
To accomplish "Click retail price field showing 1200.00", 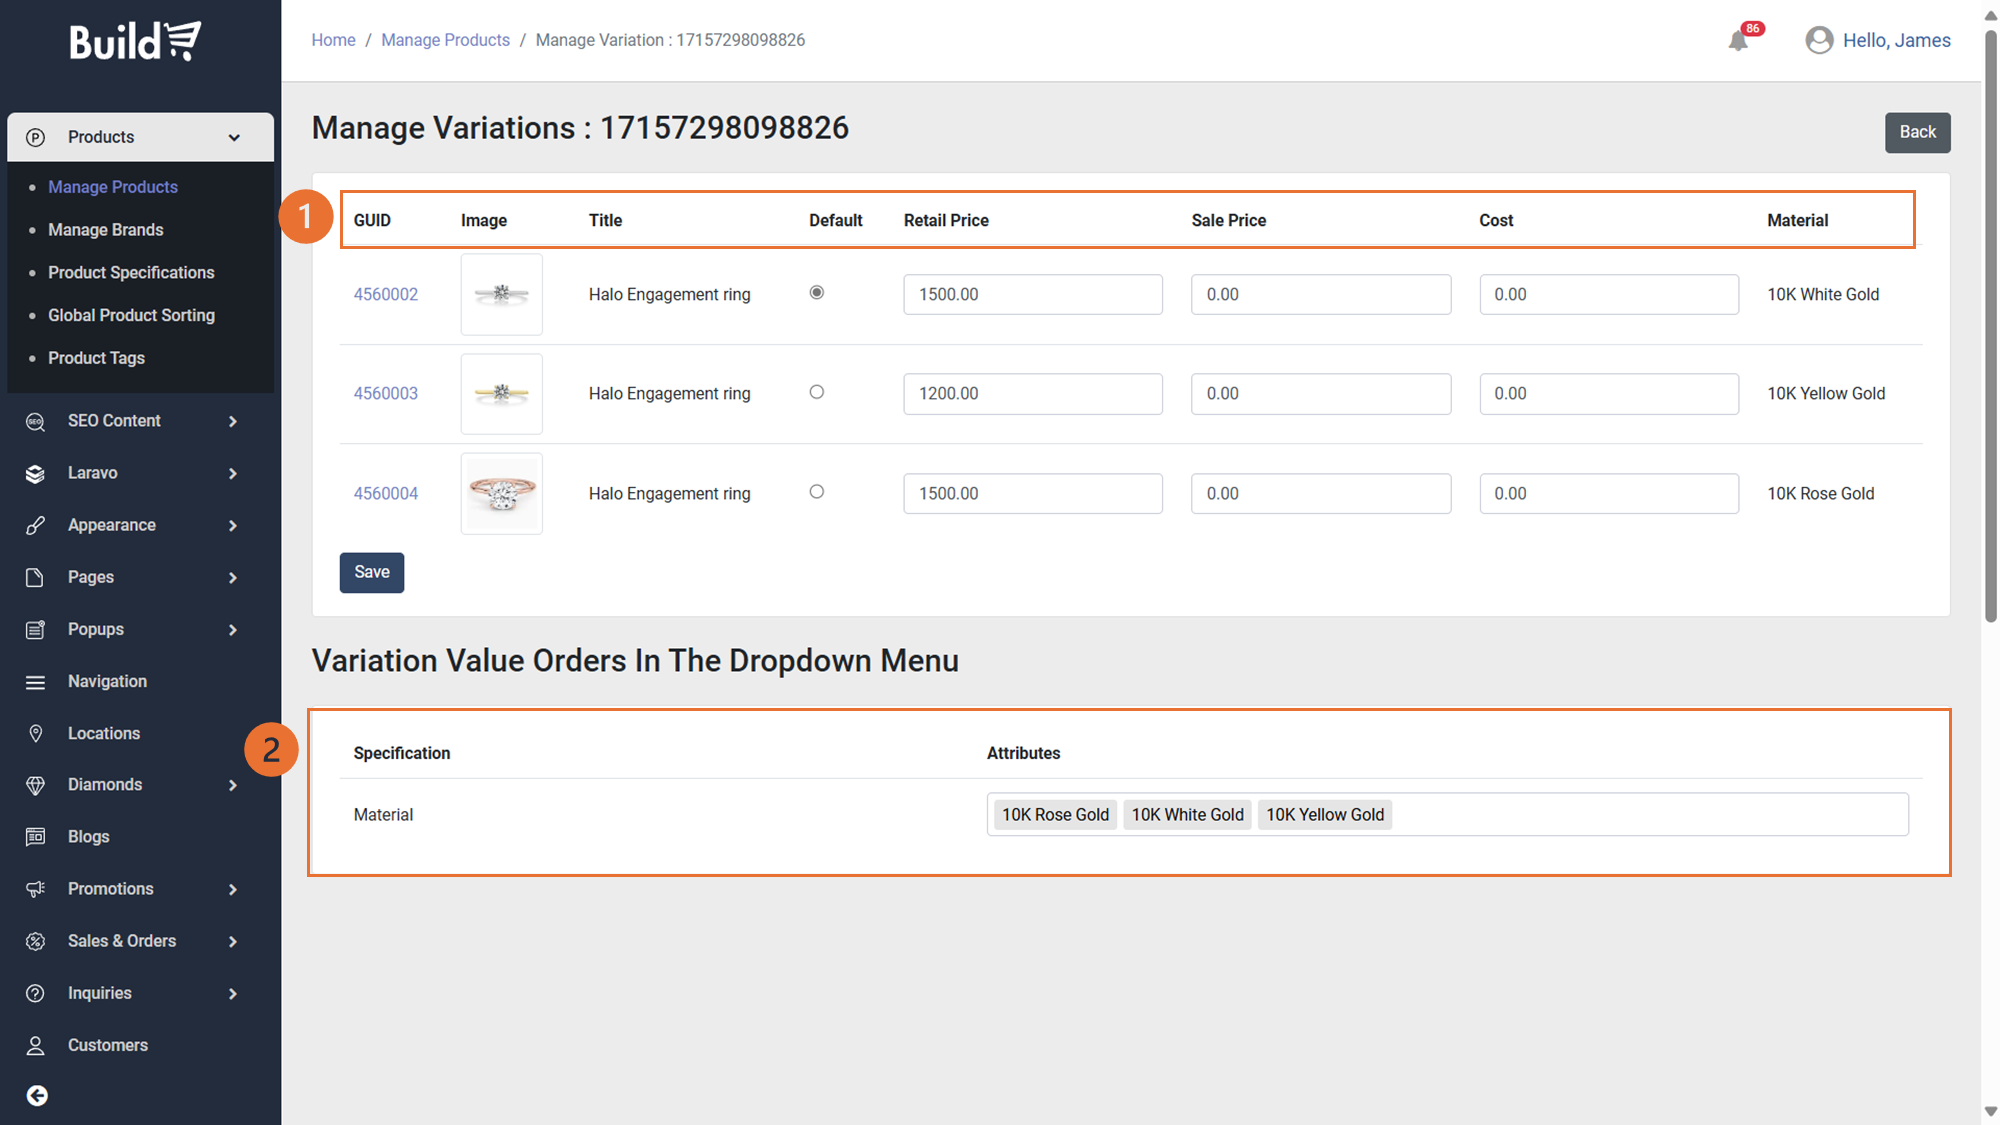I will coord(1032,394).
